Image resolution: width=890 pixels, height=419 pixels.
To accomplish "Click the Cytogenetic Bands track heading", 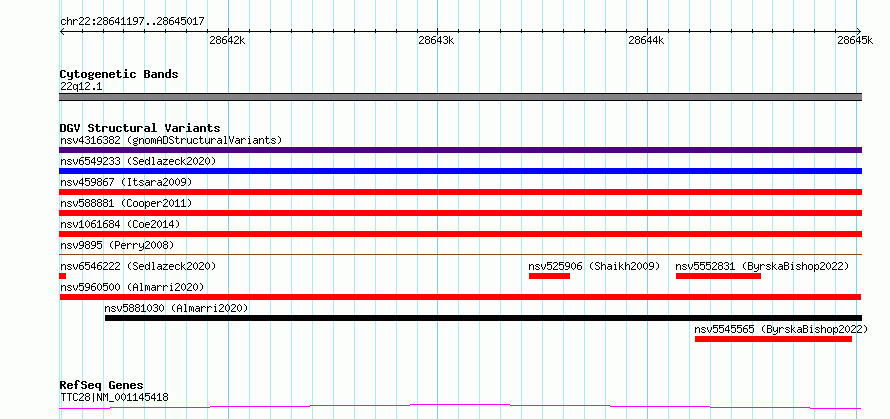I will tap(119, 74).
